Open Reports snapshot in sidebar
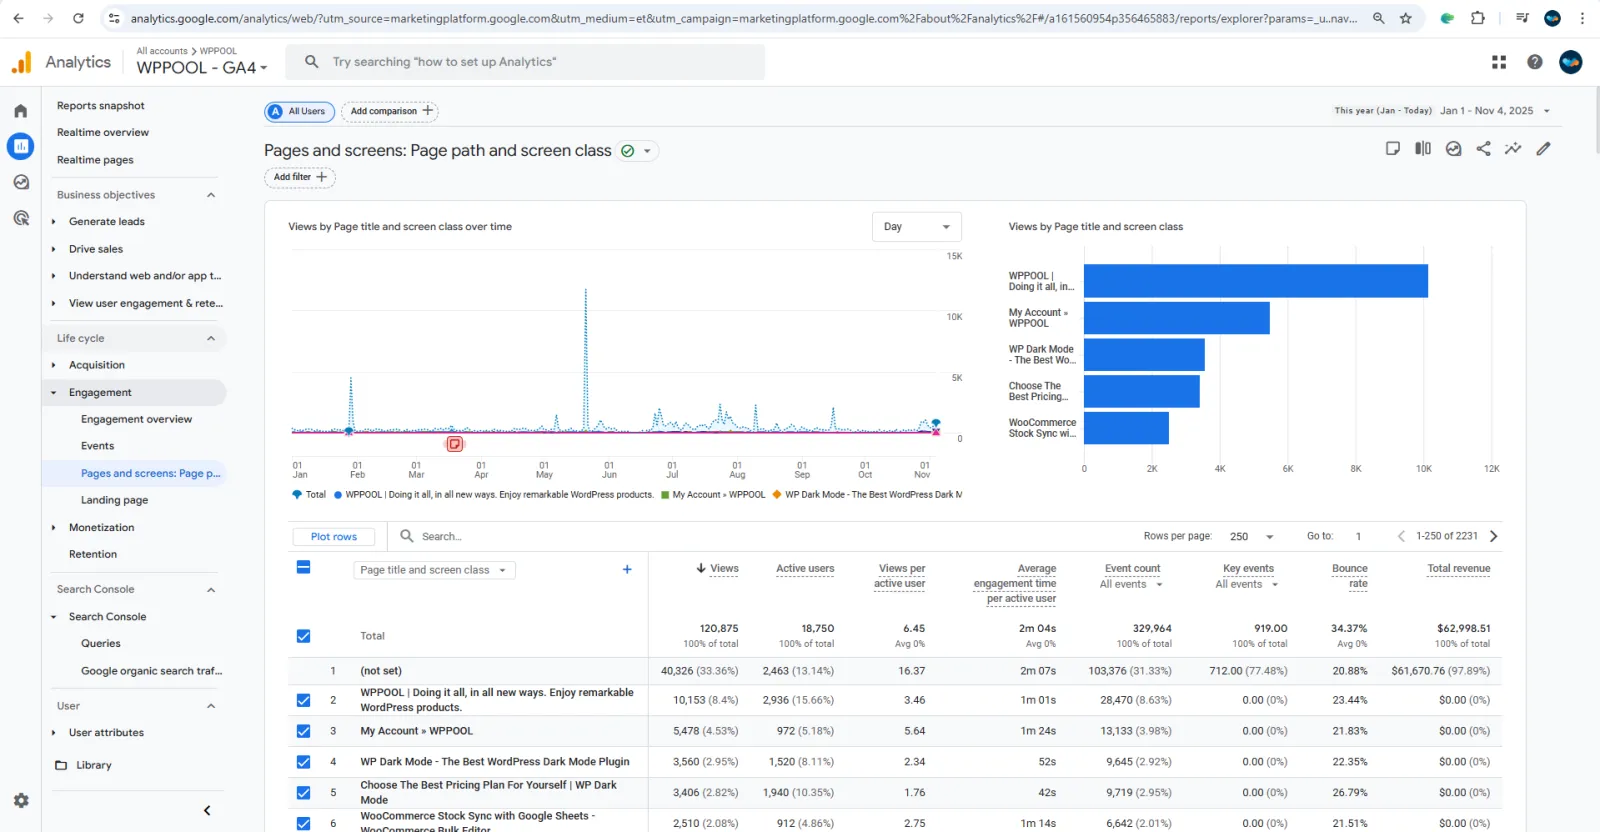 tap(101, 106)
